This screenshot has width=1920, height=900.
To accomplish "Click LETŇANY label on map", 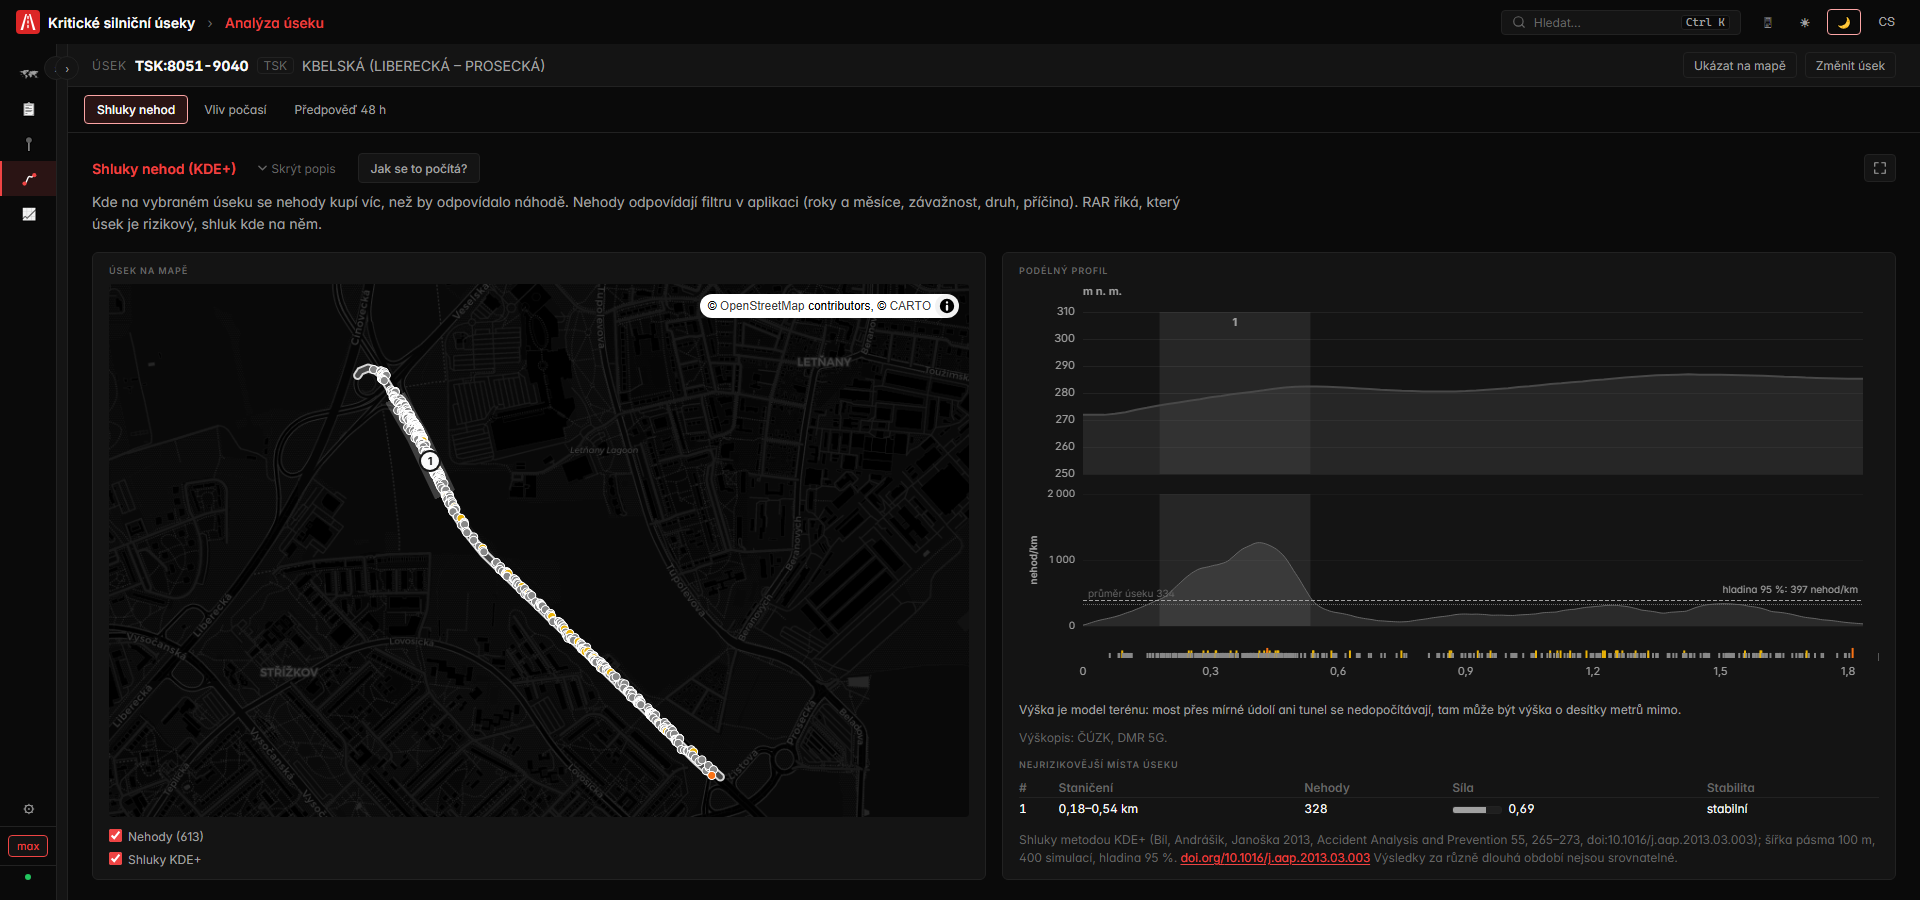I will click(824, 362).
